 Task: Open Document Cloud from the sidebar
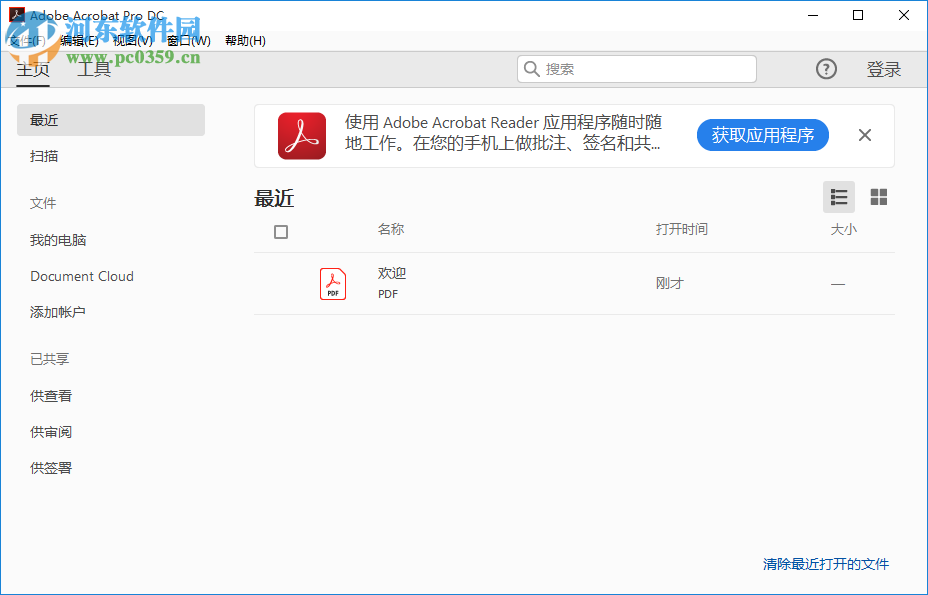coord(82,275)
